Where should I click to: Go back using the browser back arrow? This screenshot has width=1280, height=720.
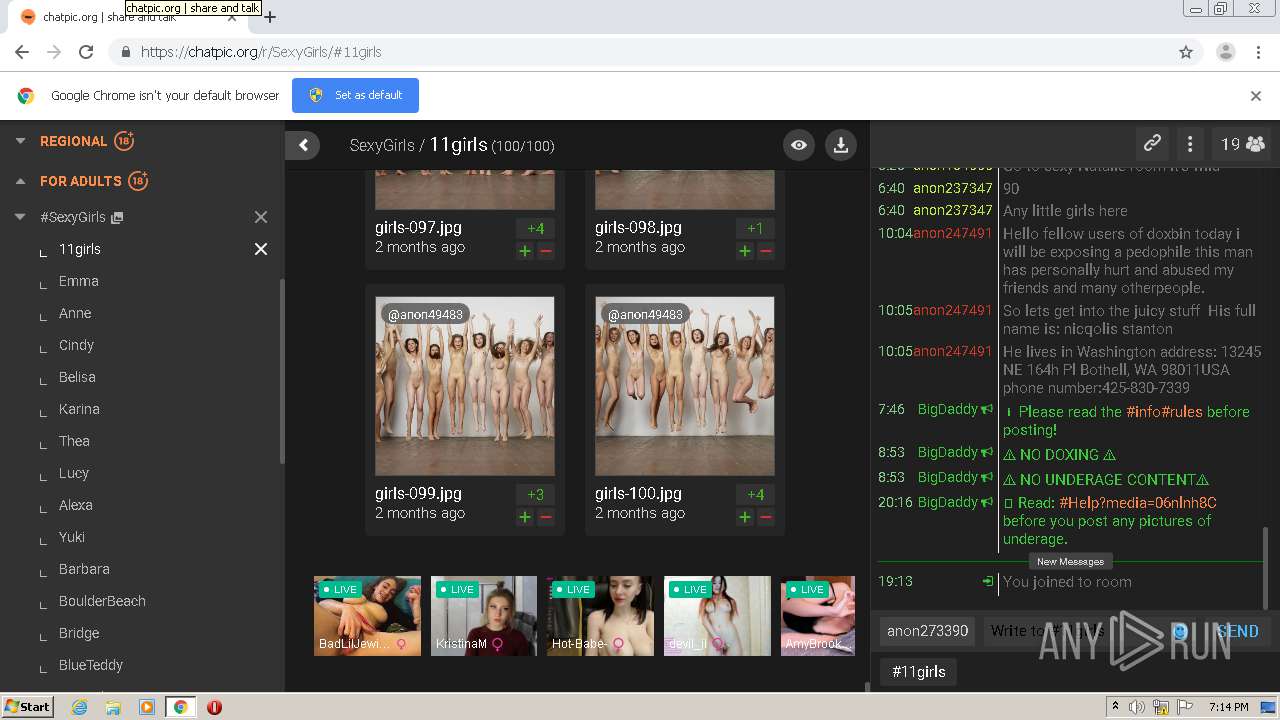coord(22,52)
